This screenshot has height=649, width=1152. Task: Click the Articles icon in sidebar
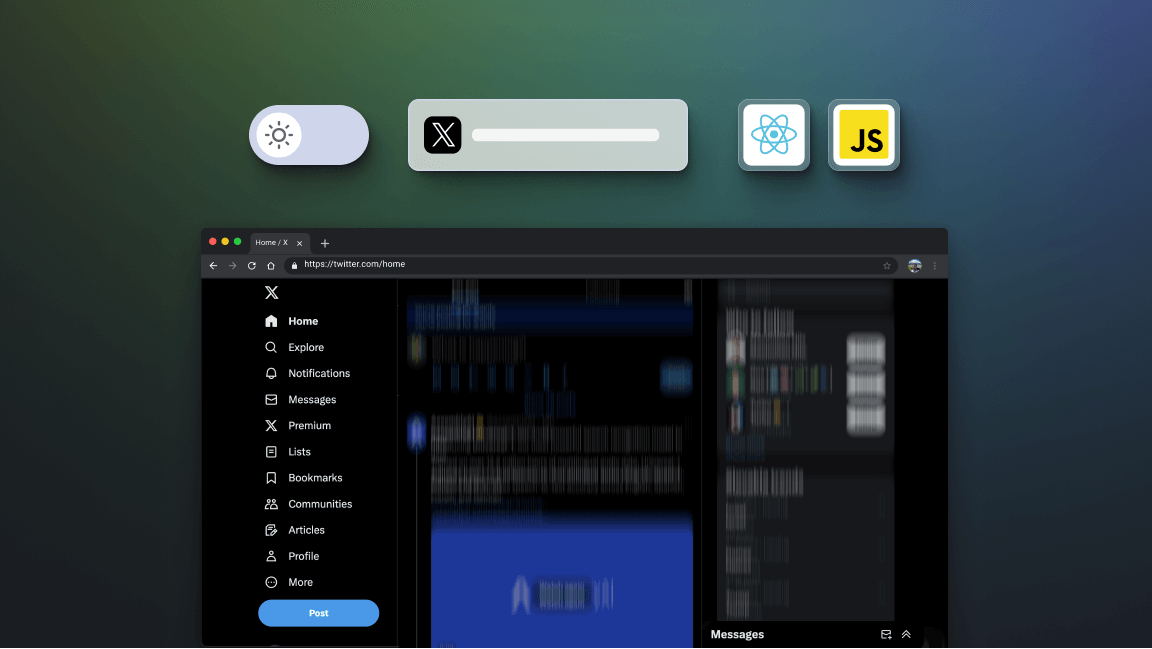tap(271, 530)
